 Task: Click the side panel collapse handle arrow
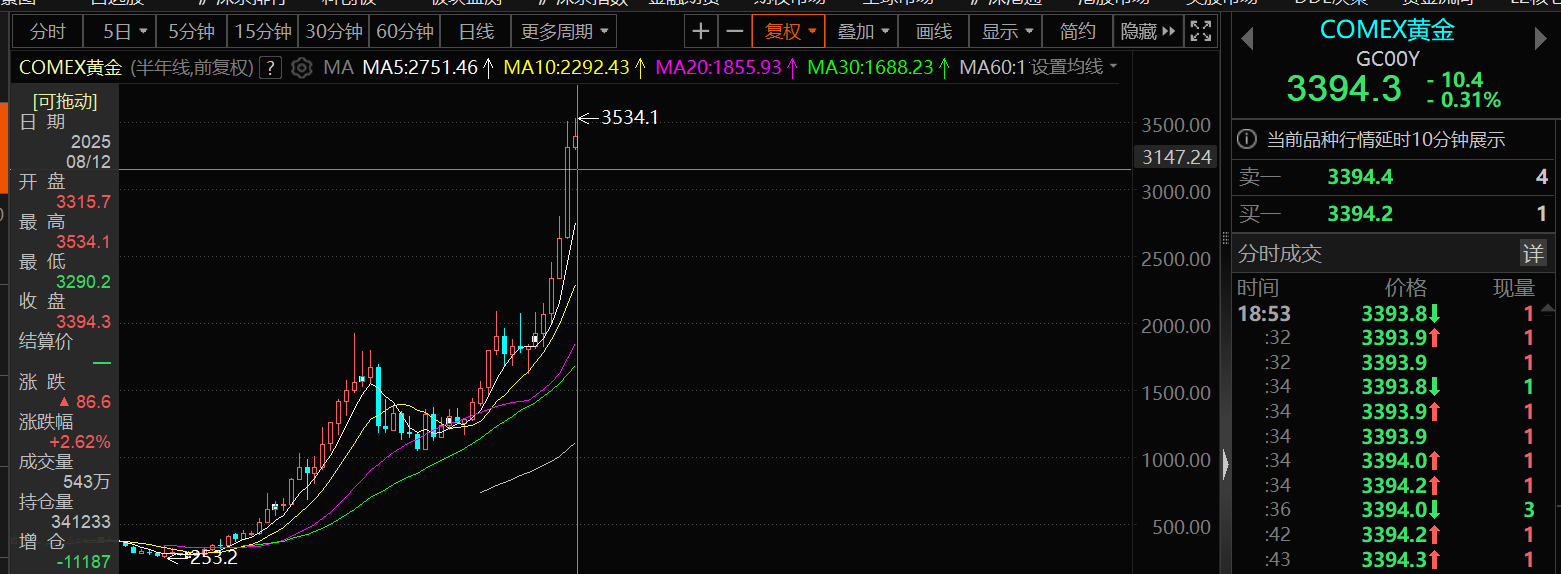[1225, 462]
